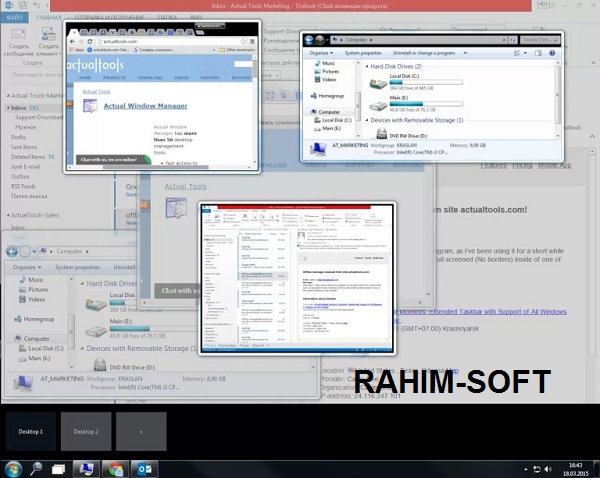Toggle preview pane icon in Explorer thumbnail
Screen dimensions: 600x478
[x=538, y=53]
